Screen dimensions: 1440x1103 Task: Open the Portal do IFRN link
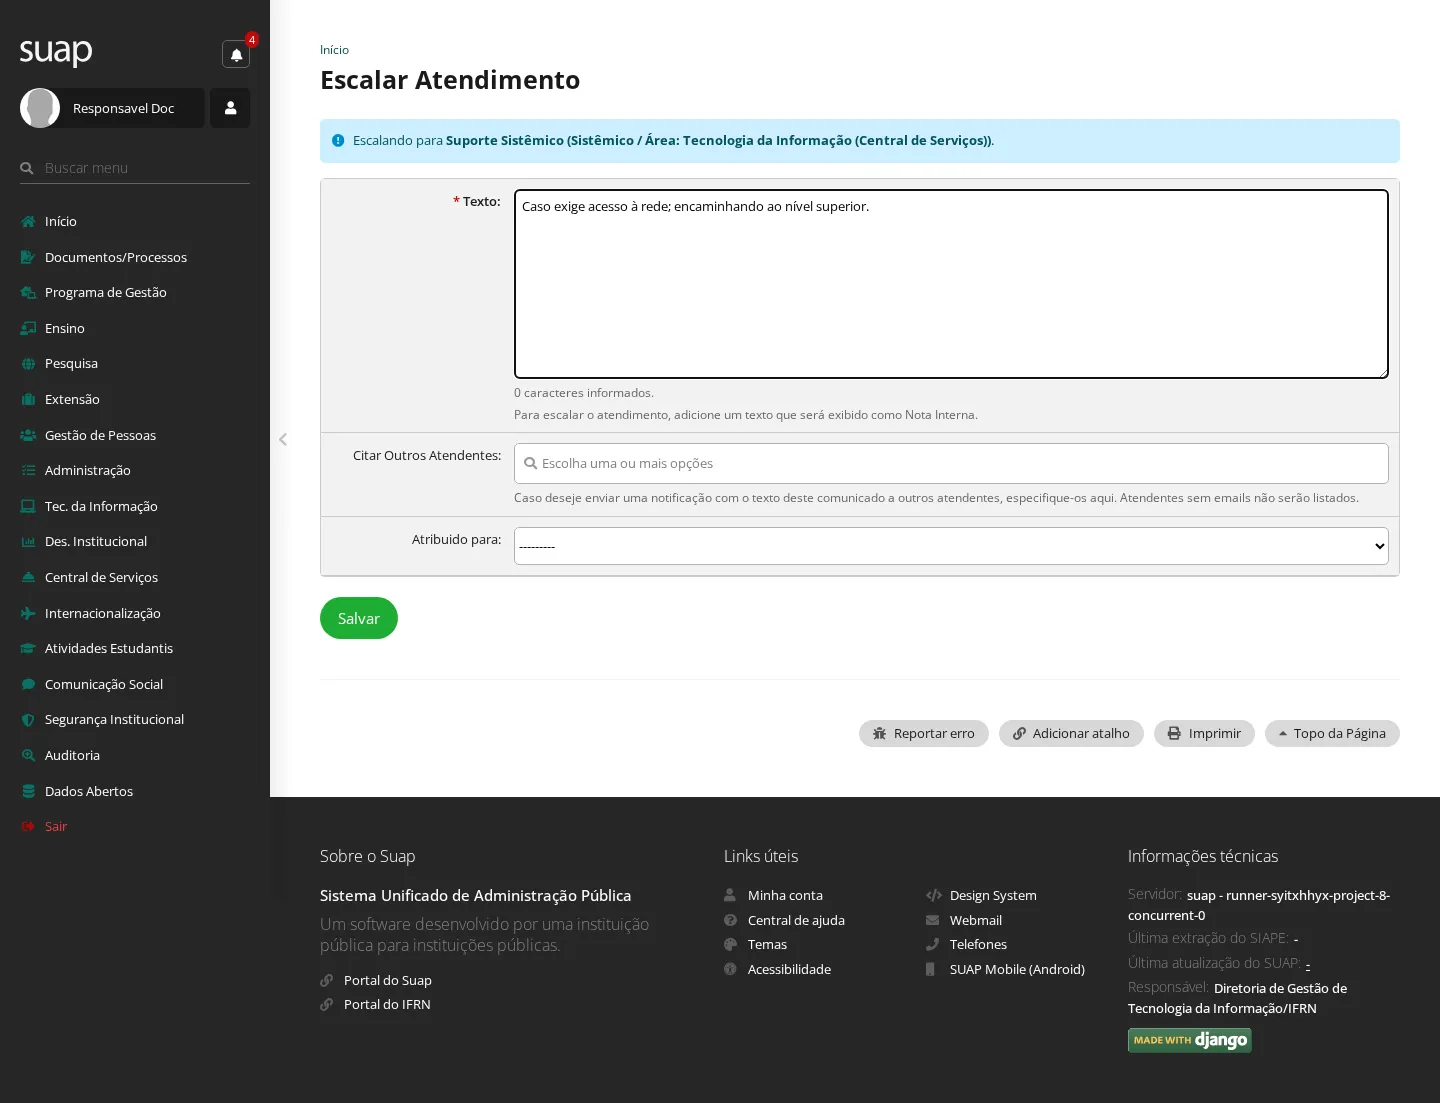tap(387, 1004)
